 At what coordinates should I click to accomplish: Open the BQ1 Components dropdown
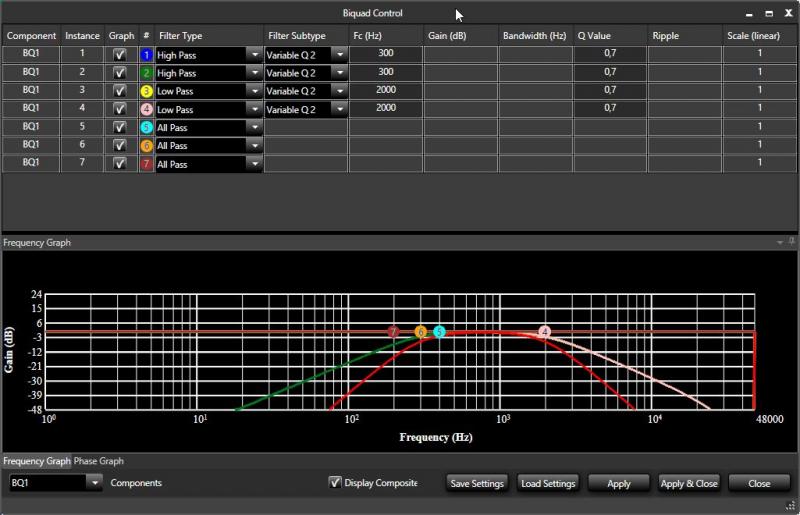click(95, 483)
